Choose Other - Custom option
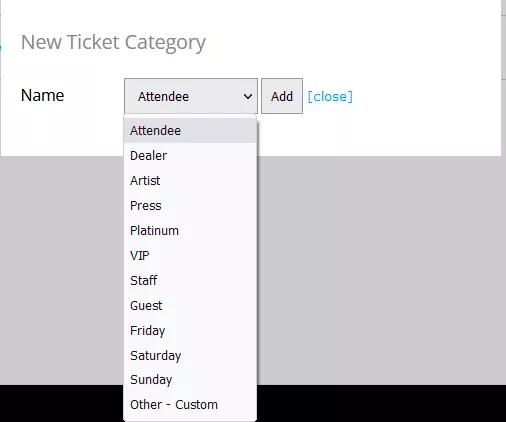The width and height of the screenshot is (506, 422). [190, 405]
